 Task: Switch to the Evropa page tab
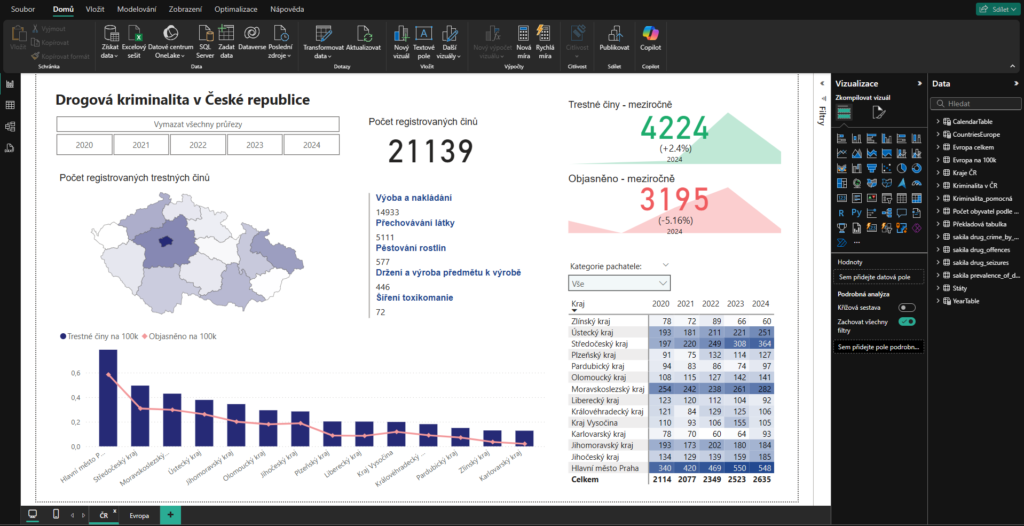pyautogui.click(x=139, y=514)
